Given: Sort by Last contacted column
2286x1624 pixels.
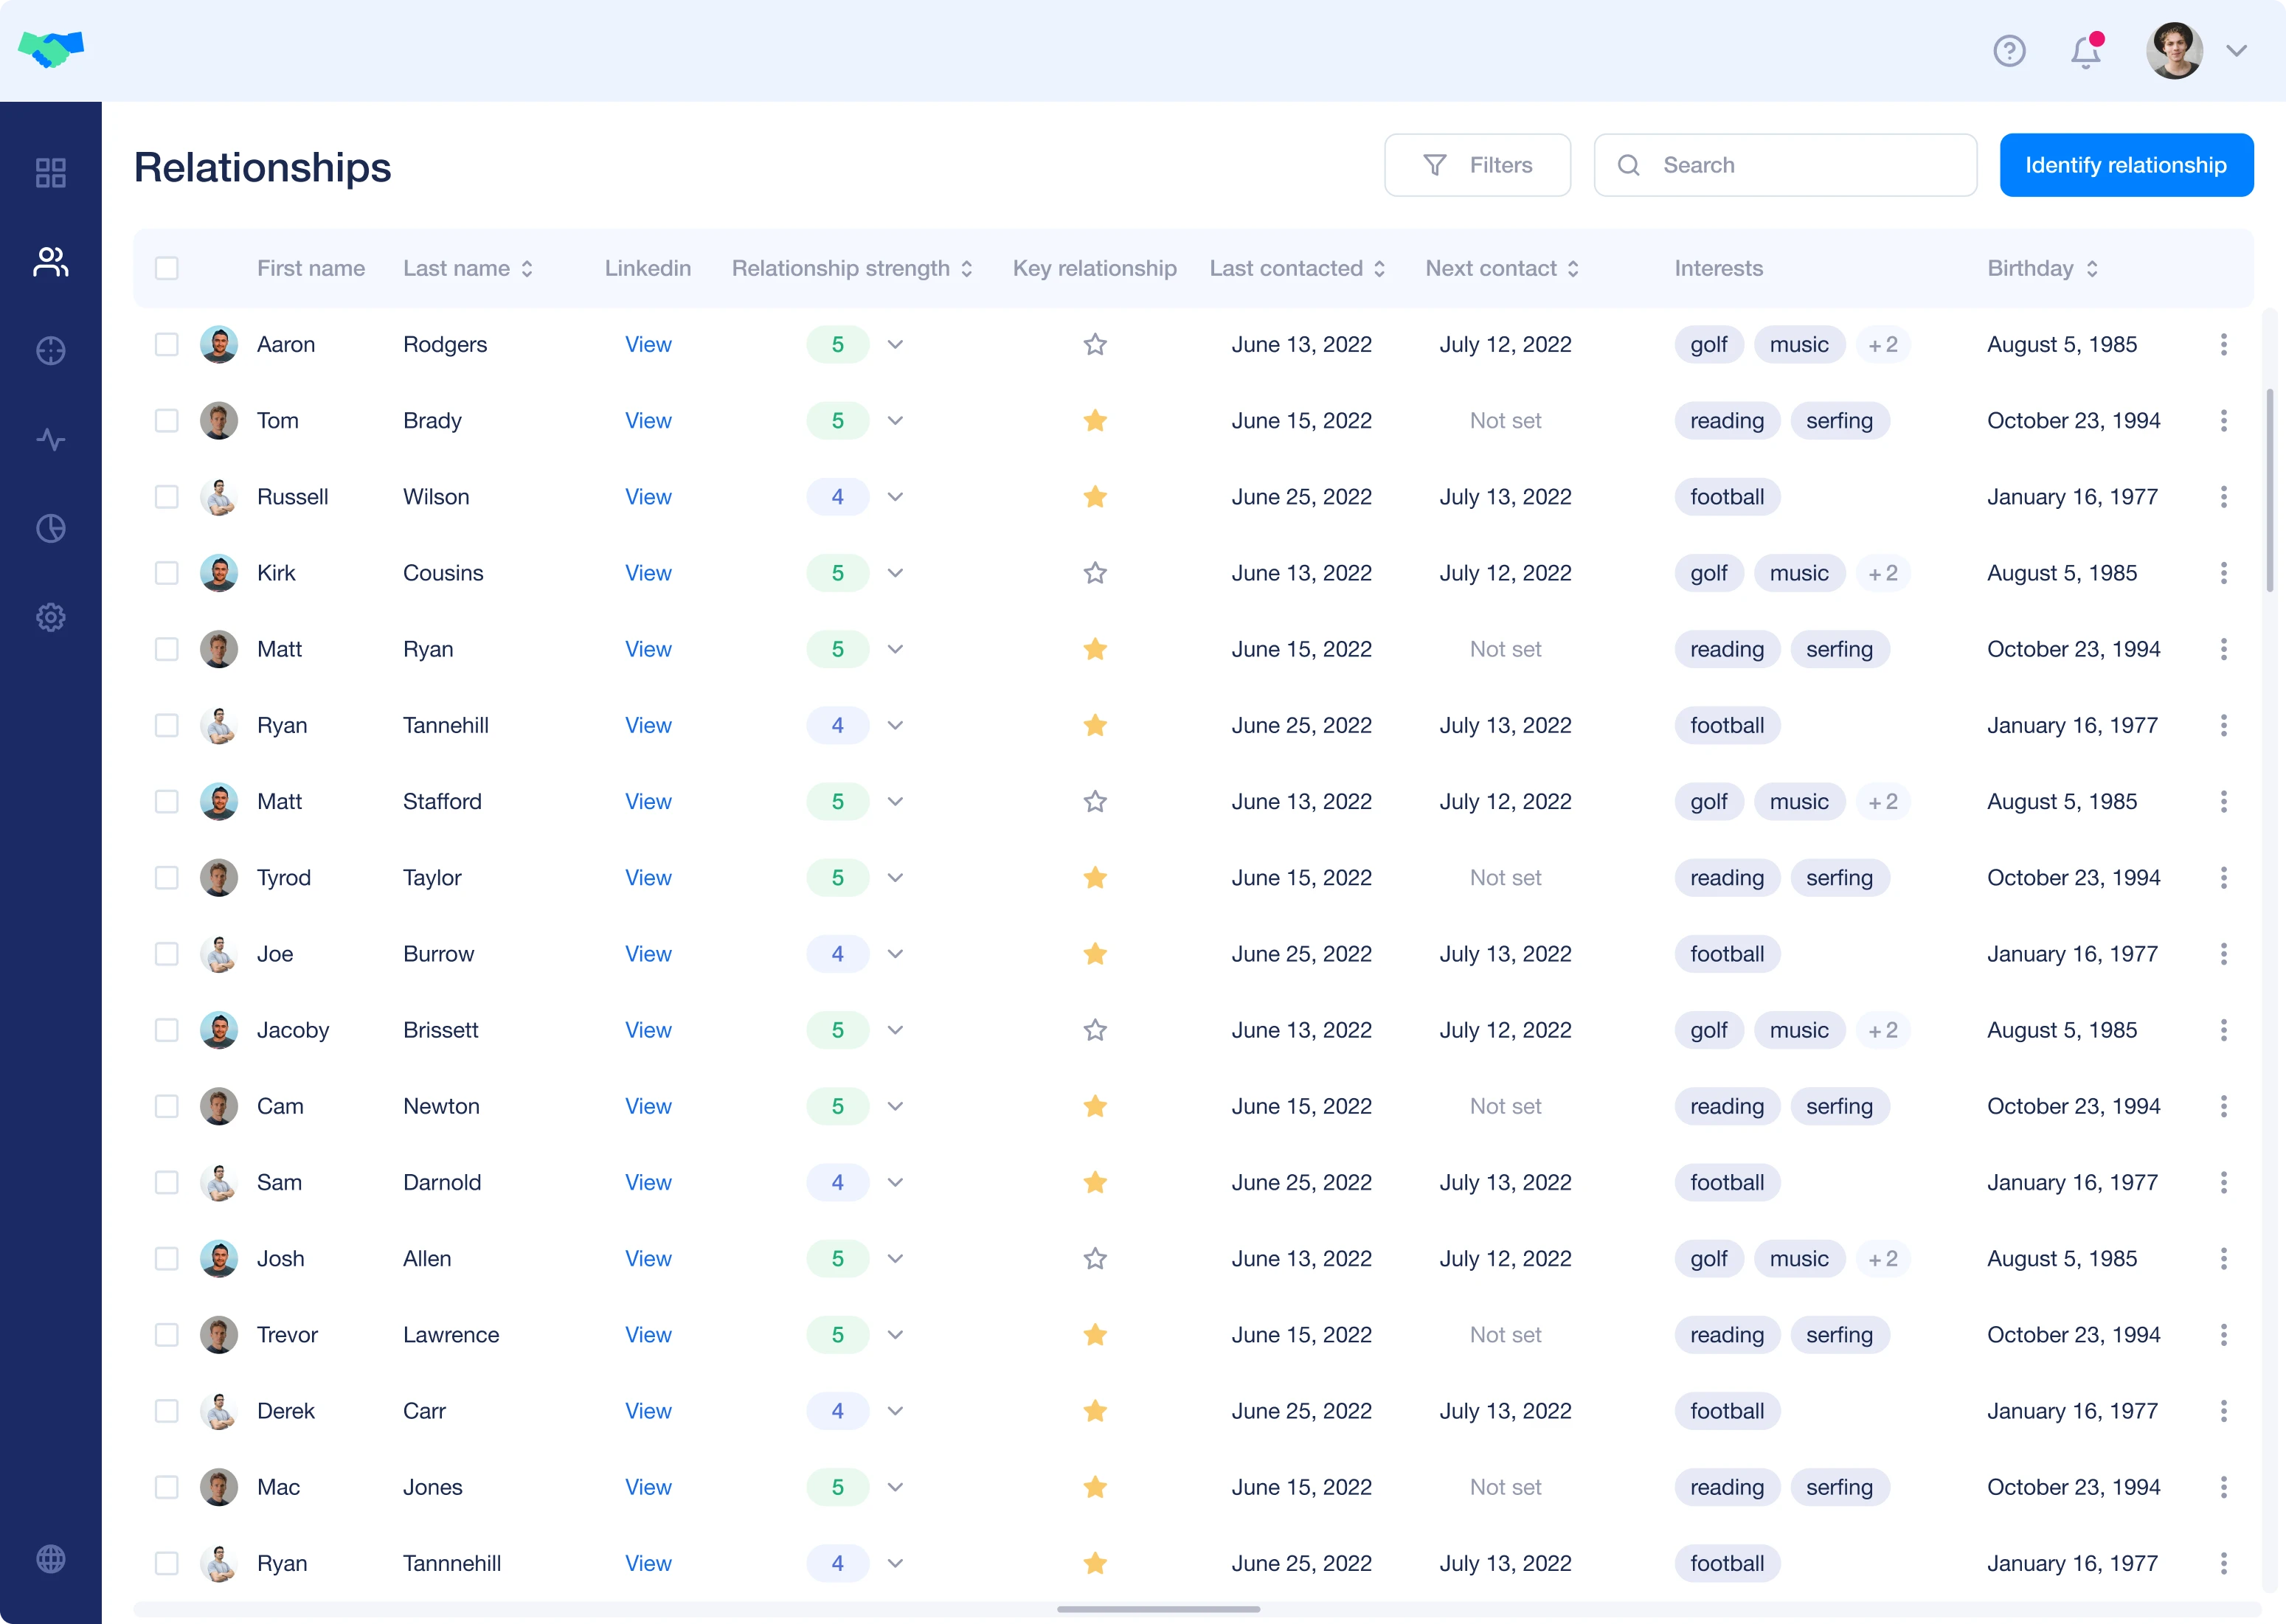Looking at the screenshot, I should (x=1297, y=269).
